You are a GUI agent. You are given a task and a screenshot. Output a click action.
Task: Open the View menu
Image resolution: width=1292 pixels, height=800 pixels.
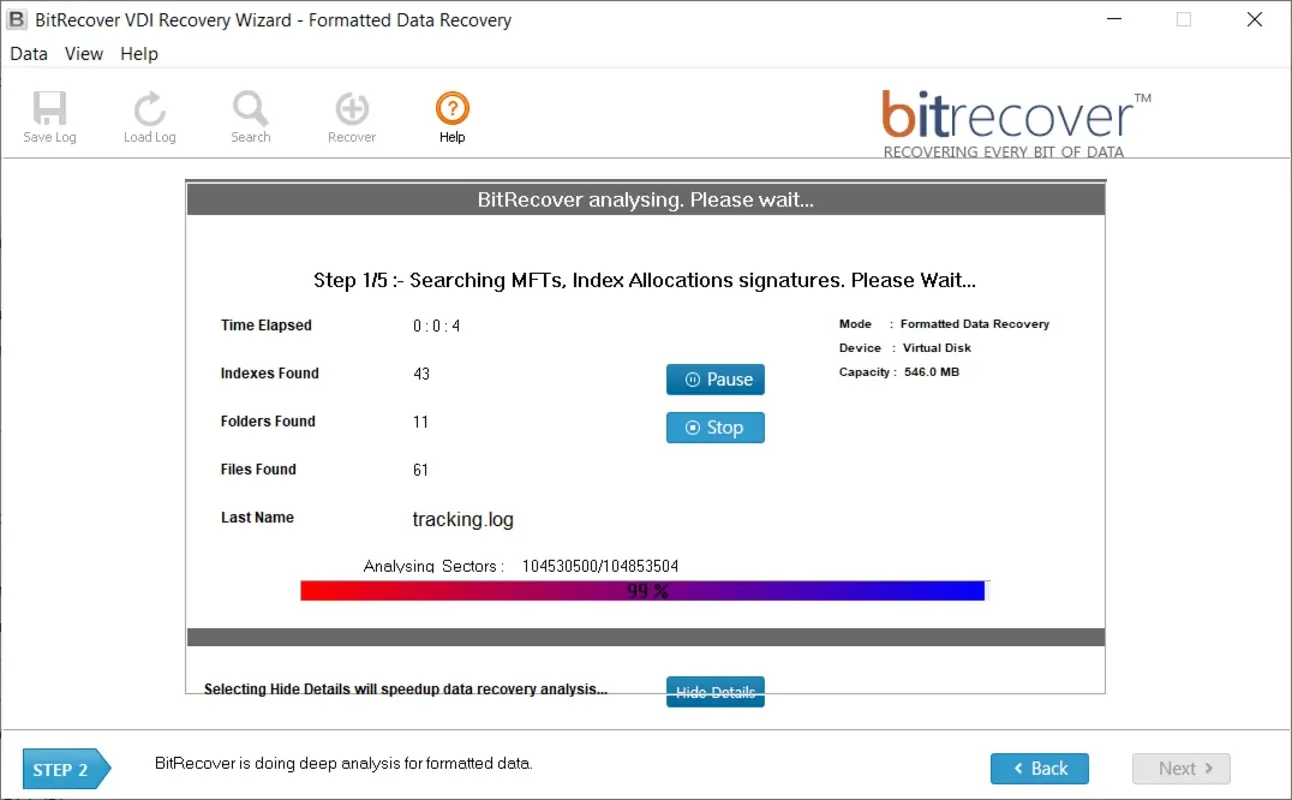coord(83,54)
